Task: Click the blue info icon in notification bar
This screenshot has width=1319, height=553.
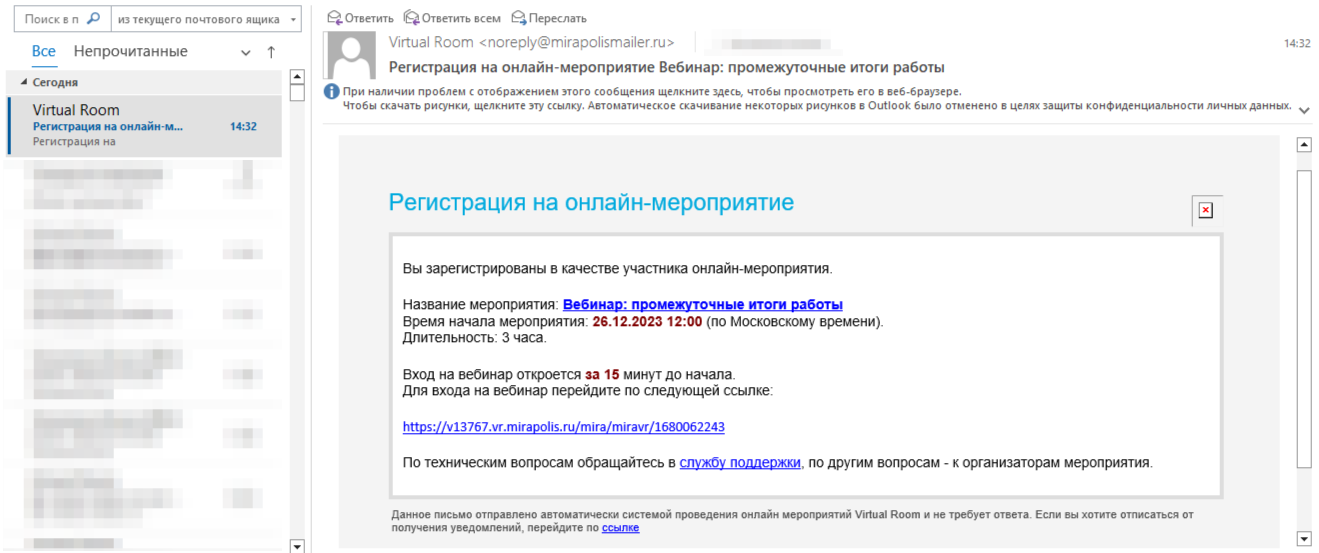Action: coord(332,92)
